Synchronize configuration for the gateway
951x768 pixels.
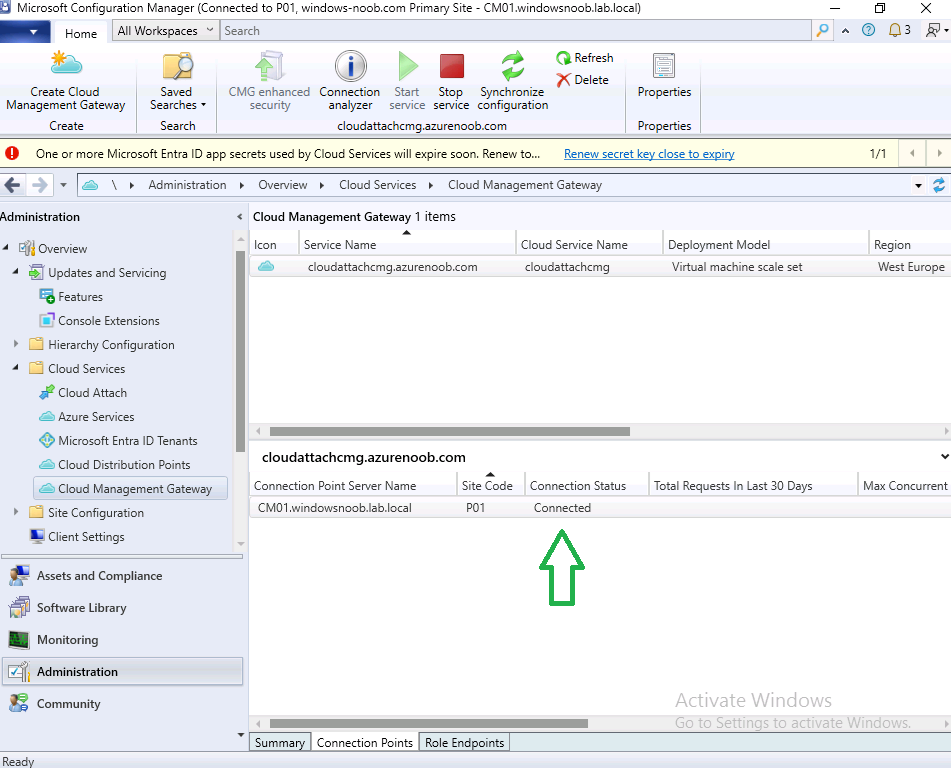pos(512,82)
